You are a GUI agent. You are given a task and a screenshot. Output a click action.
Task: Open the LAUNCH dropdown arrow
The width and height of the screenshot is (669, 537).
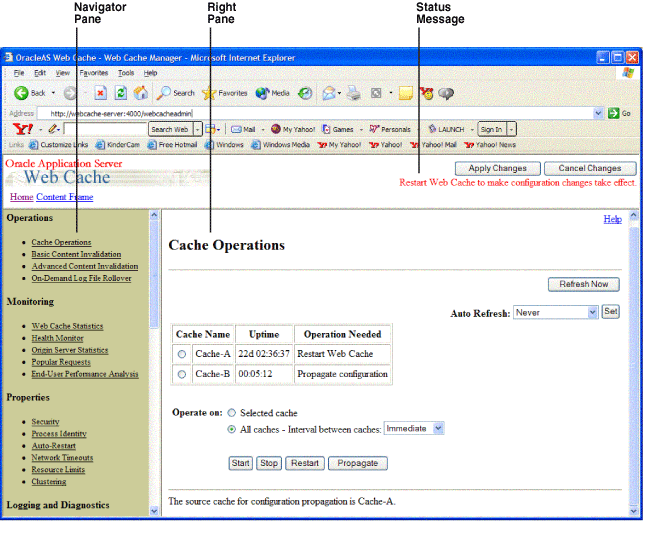(472, 130)
